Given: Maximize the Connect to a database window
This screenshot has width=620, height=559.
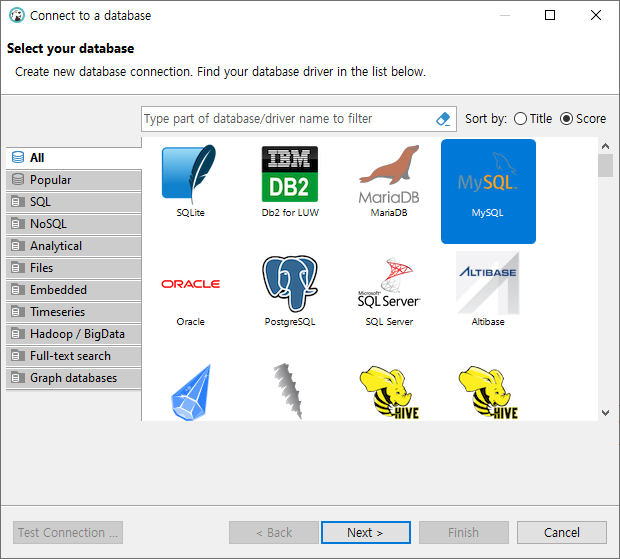Looking at the screenshot, I should pos(550,15).
